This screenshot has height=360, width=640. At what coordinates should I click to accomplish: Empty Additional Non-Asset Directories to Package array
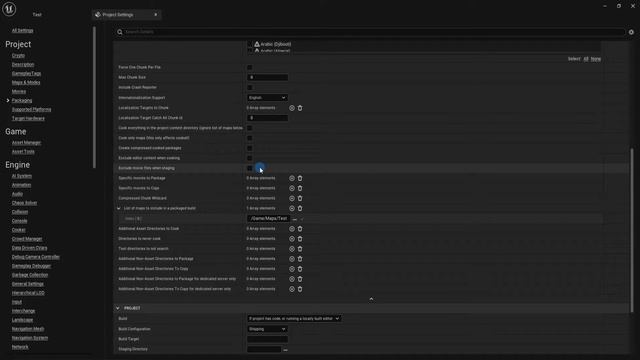[x=300, y=259]
